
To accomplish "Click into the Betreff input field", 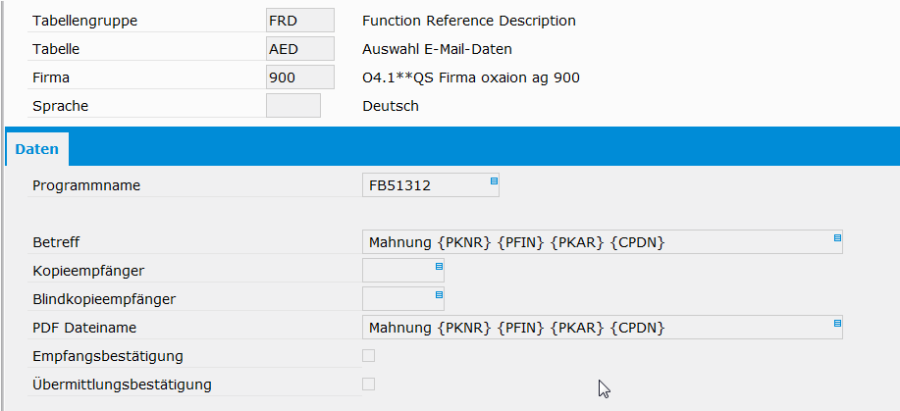I will (x=602, y=242).
